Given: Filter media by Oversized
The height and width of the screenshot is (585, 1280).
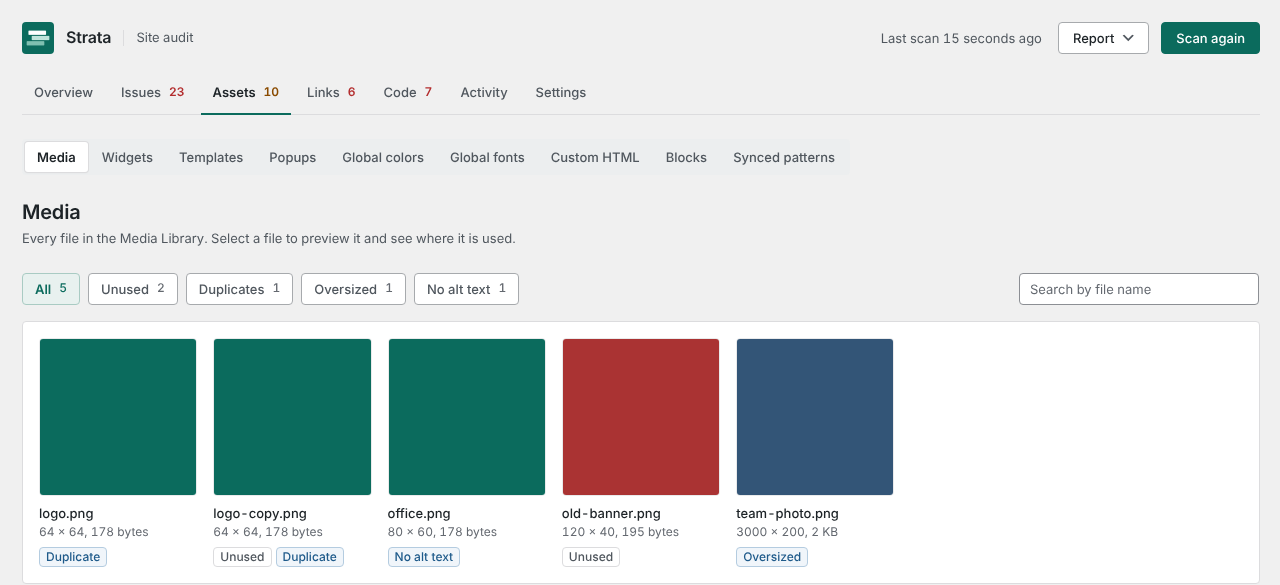Looking at the screenshot, I should pos(353,289).
